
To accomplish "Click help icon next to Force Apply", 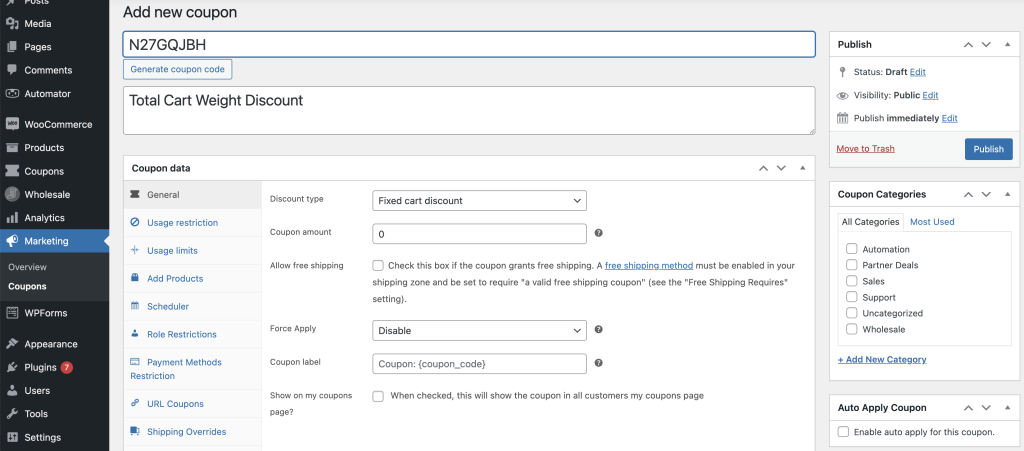I will pos(598,330).
